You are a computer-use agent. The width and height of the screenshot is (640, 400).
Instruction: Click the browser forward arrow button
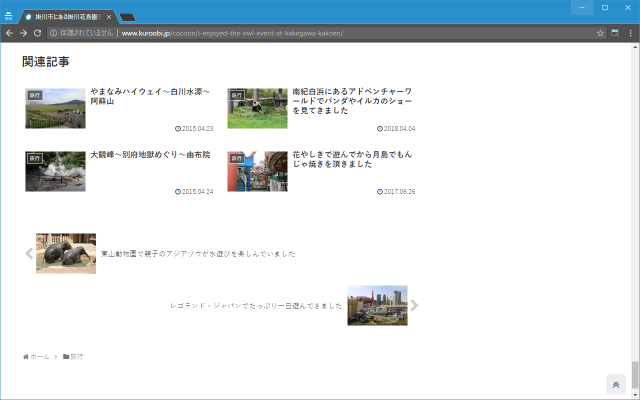pos(23,33)
